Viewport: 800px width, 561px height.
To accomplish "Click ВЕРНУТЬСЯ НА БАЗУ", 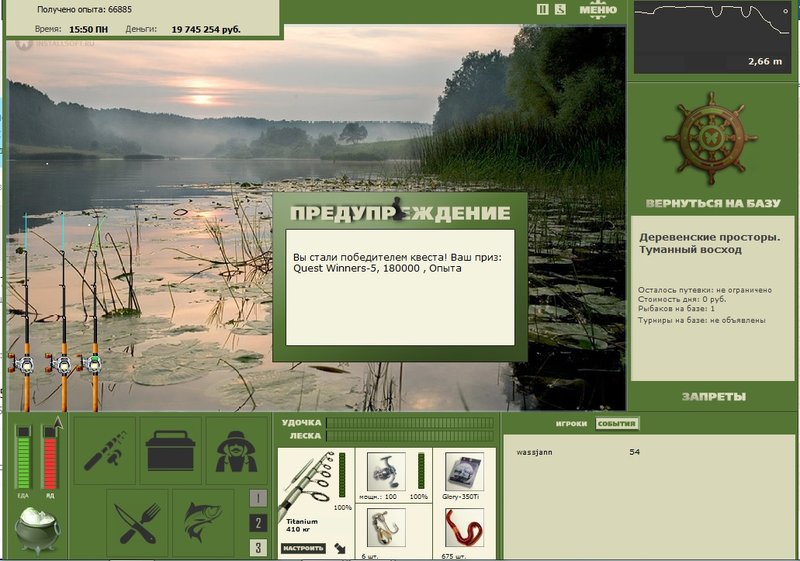I will (x=713, y=203).
